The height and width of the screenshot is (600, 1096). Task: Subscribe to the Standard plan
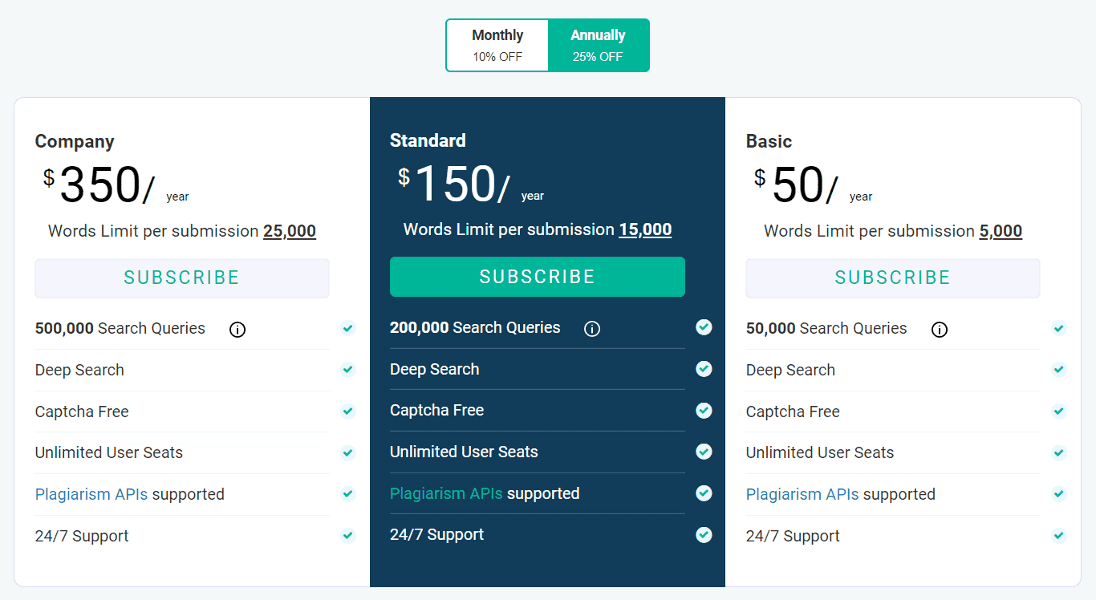pyautogui.click(x=537, y=277)
